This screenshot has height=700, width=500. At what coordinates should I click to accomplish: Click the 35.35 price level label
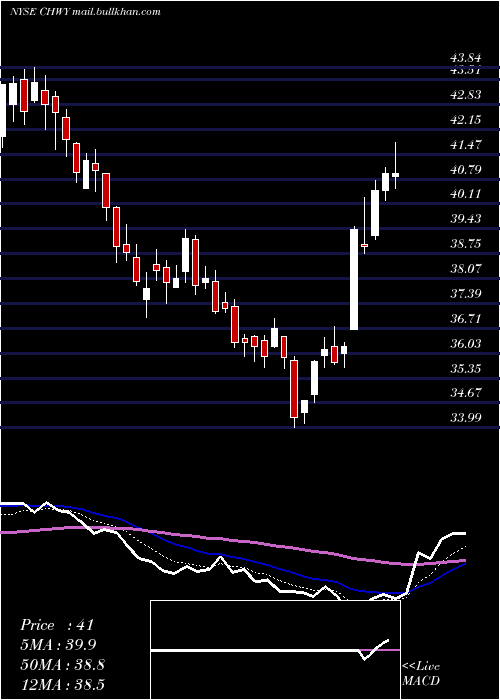[466, 369]
